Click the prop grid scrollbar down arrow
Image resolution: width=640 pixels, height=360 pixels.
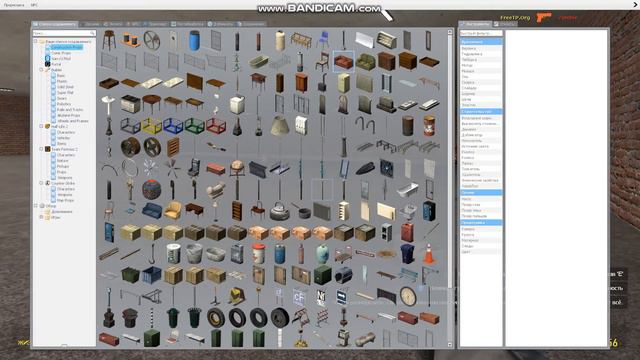click(450, 344)
